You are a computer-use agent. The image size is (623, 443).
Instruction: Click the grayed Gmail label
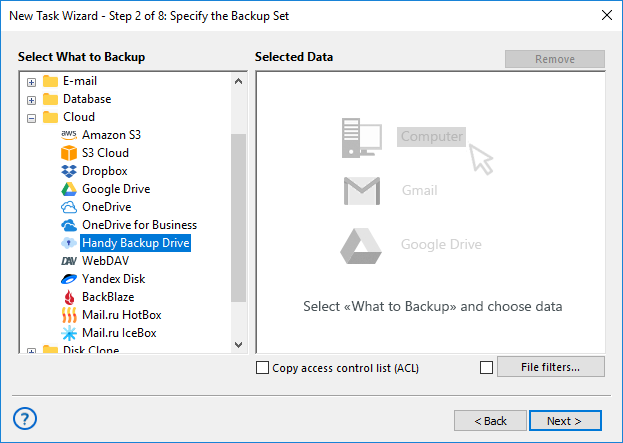[x=420, y=191]
